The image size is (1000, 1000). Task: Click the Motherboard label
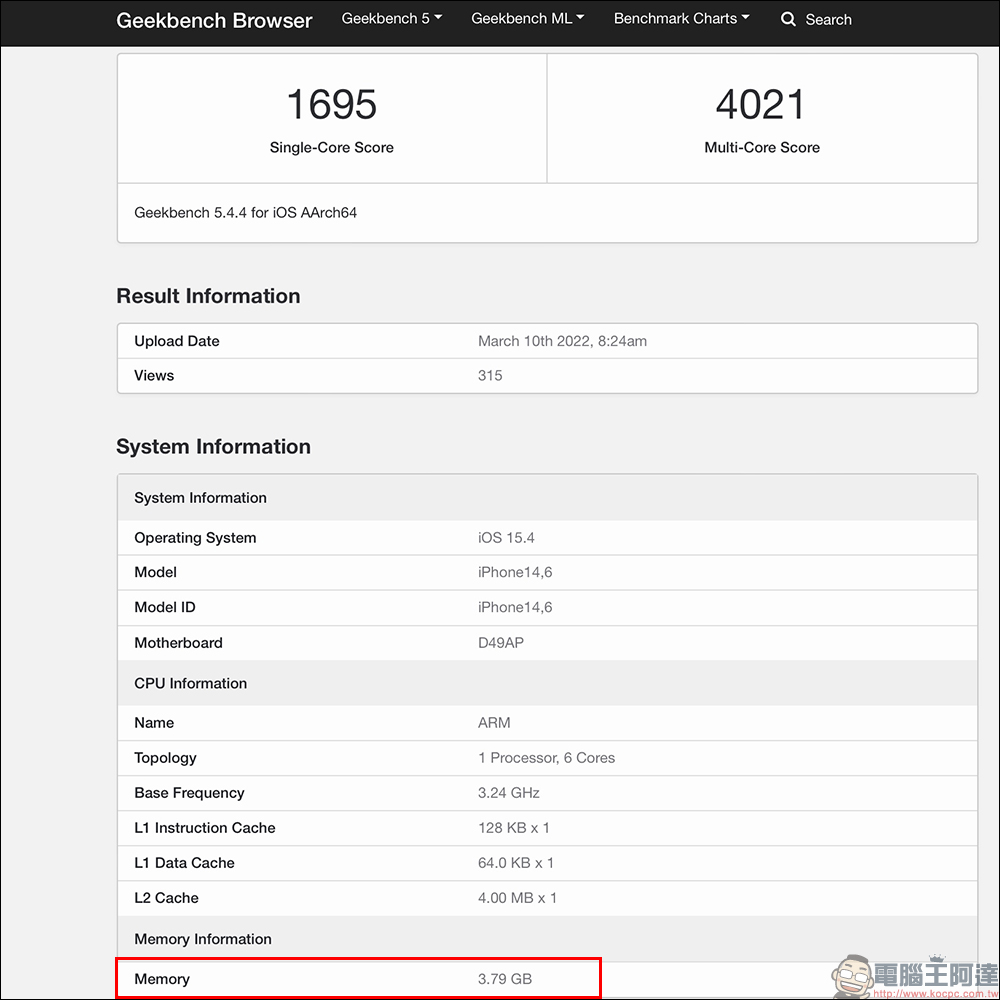[178, 643]
